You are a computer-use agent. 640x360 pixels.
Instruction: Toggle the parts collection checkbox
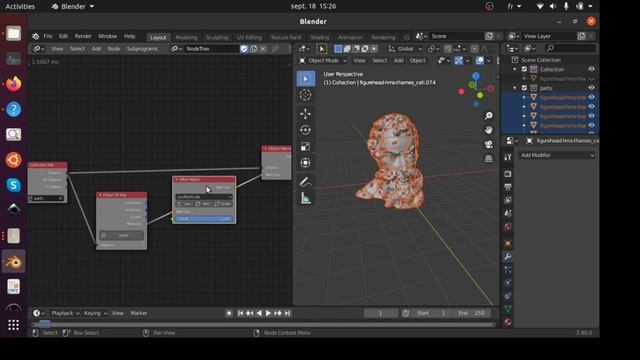524,88
